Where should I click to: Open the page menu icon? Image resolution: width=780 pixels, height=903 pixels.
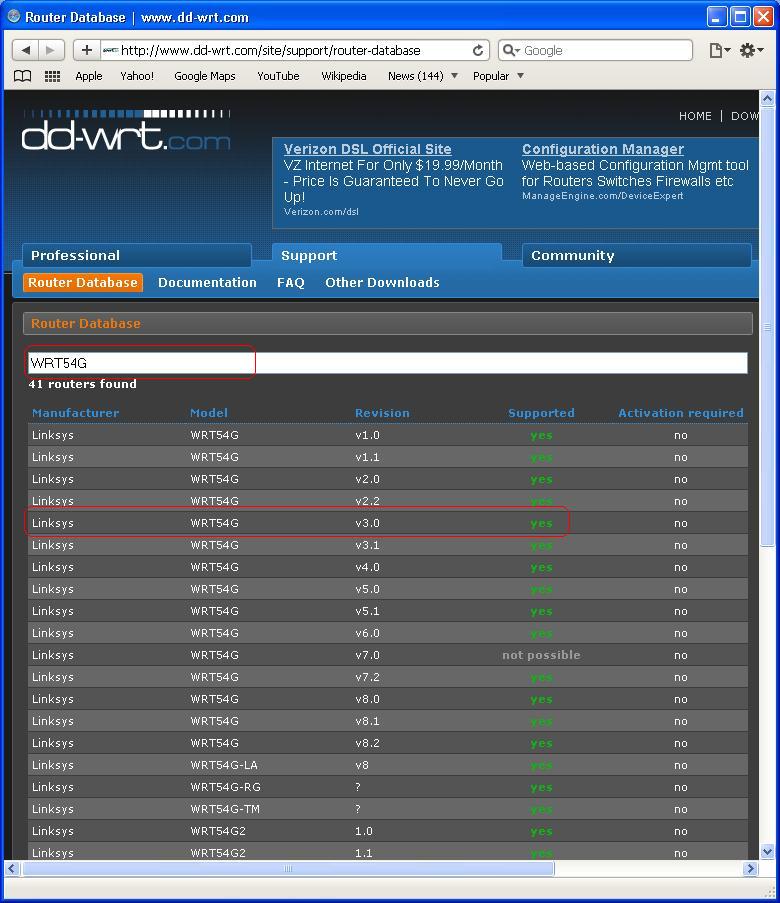tap(719, 51)
